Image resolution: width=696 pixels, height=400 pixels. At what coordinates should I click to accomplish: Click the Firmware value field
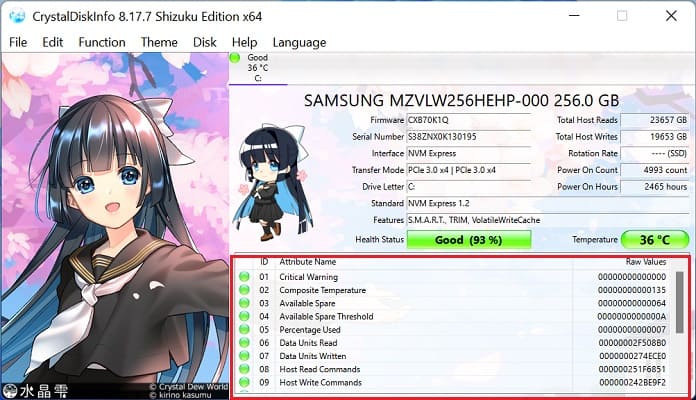point(469,120)
